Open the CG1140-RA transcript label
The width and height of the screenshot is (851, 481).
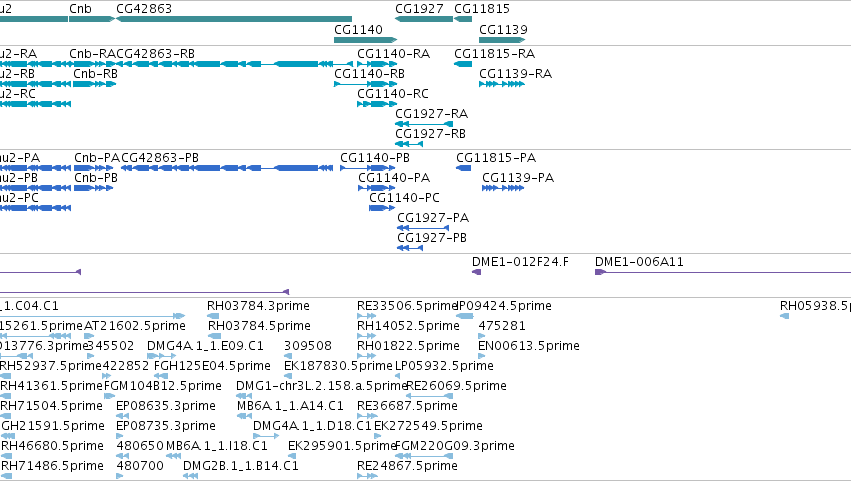[x=393, y=54]
